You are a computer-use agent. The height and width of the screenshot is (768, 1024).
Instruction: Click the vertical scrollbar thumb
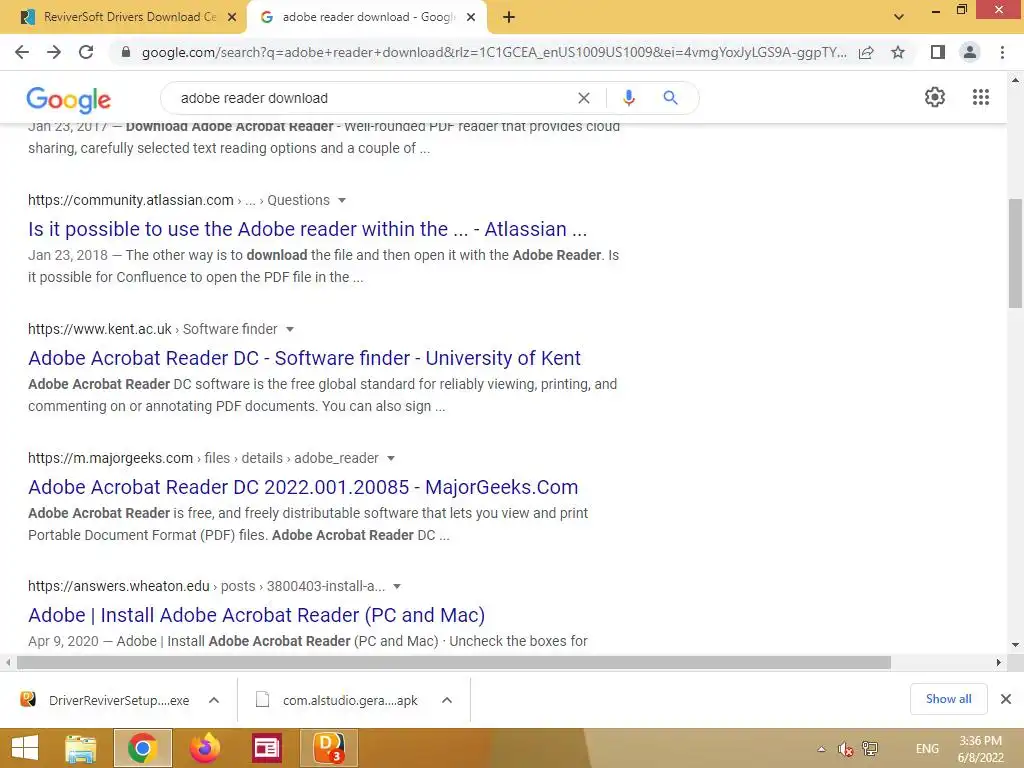tap(1015, 253)
